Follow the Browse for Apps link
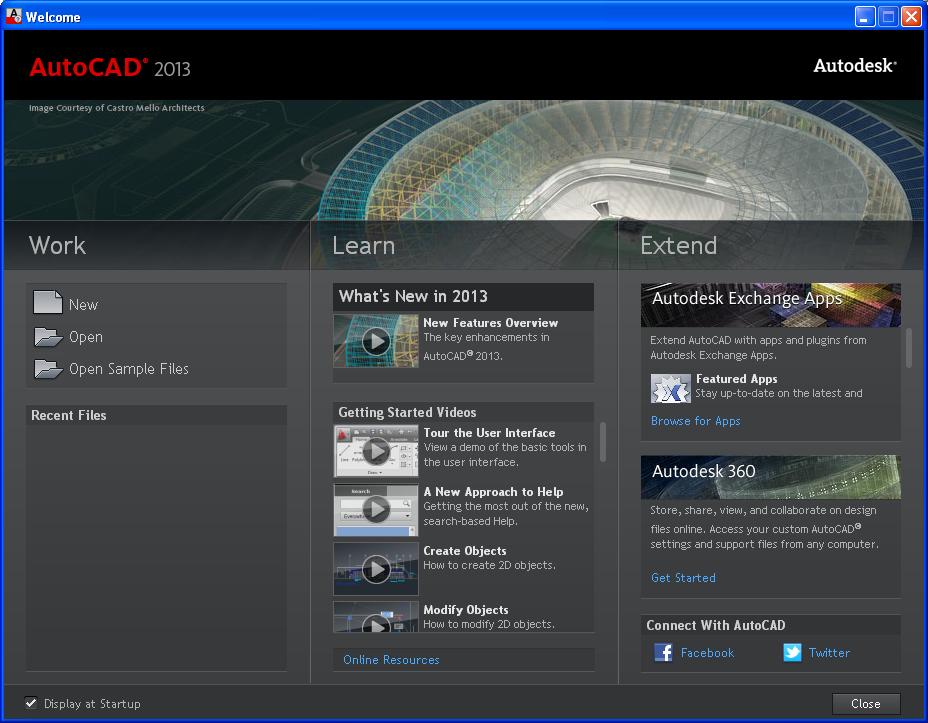 [x=695, y=421]
